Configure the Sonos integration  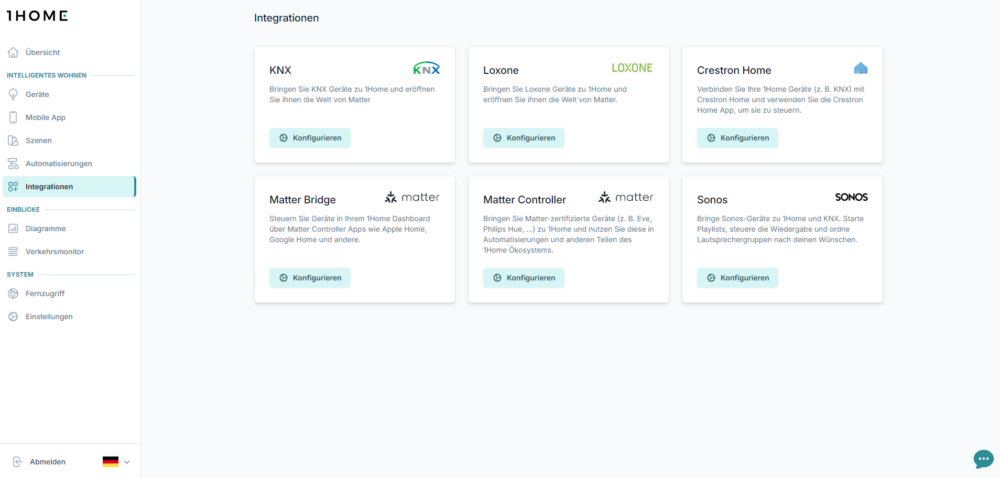[737, 278]
